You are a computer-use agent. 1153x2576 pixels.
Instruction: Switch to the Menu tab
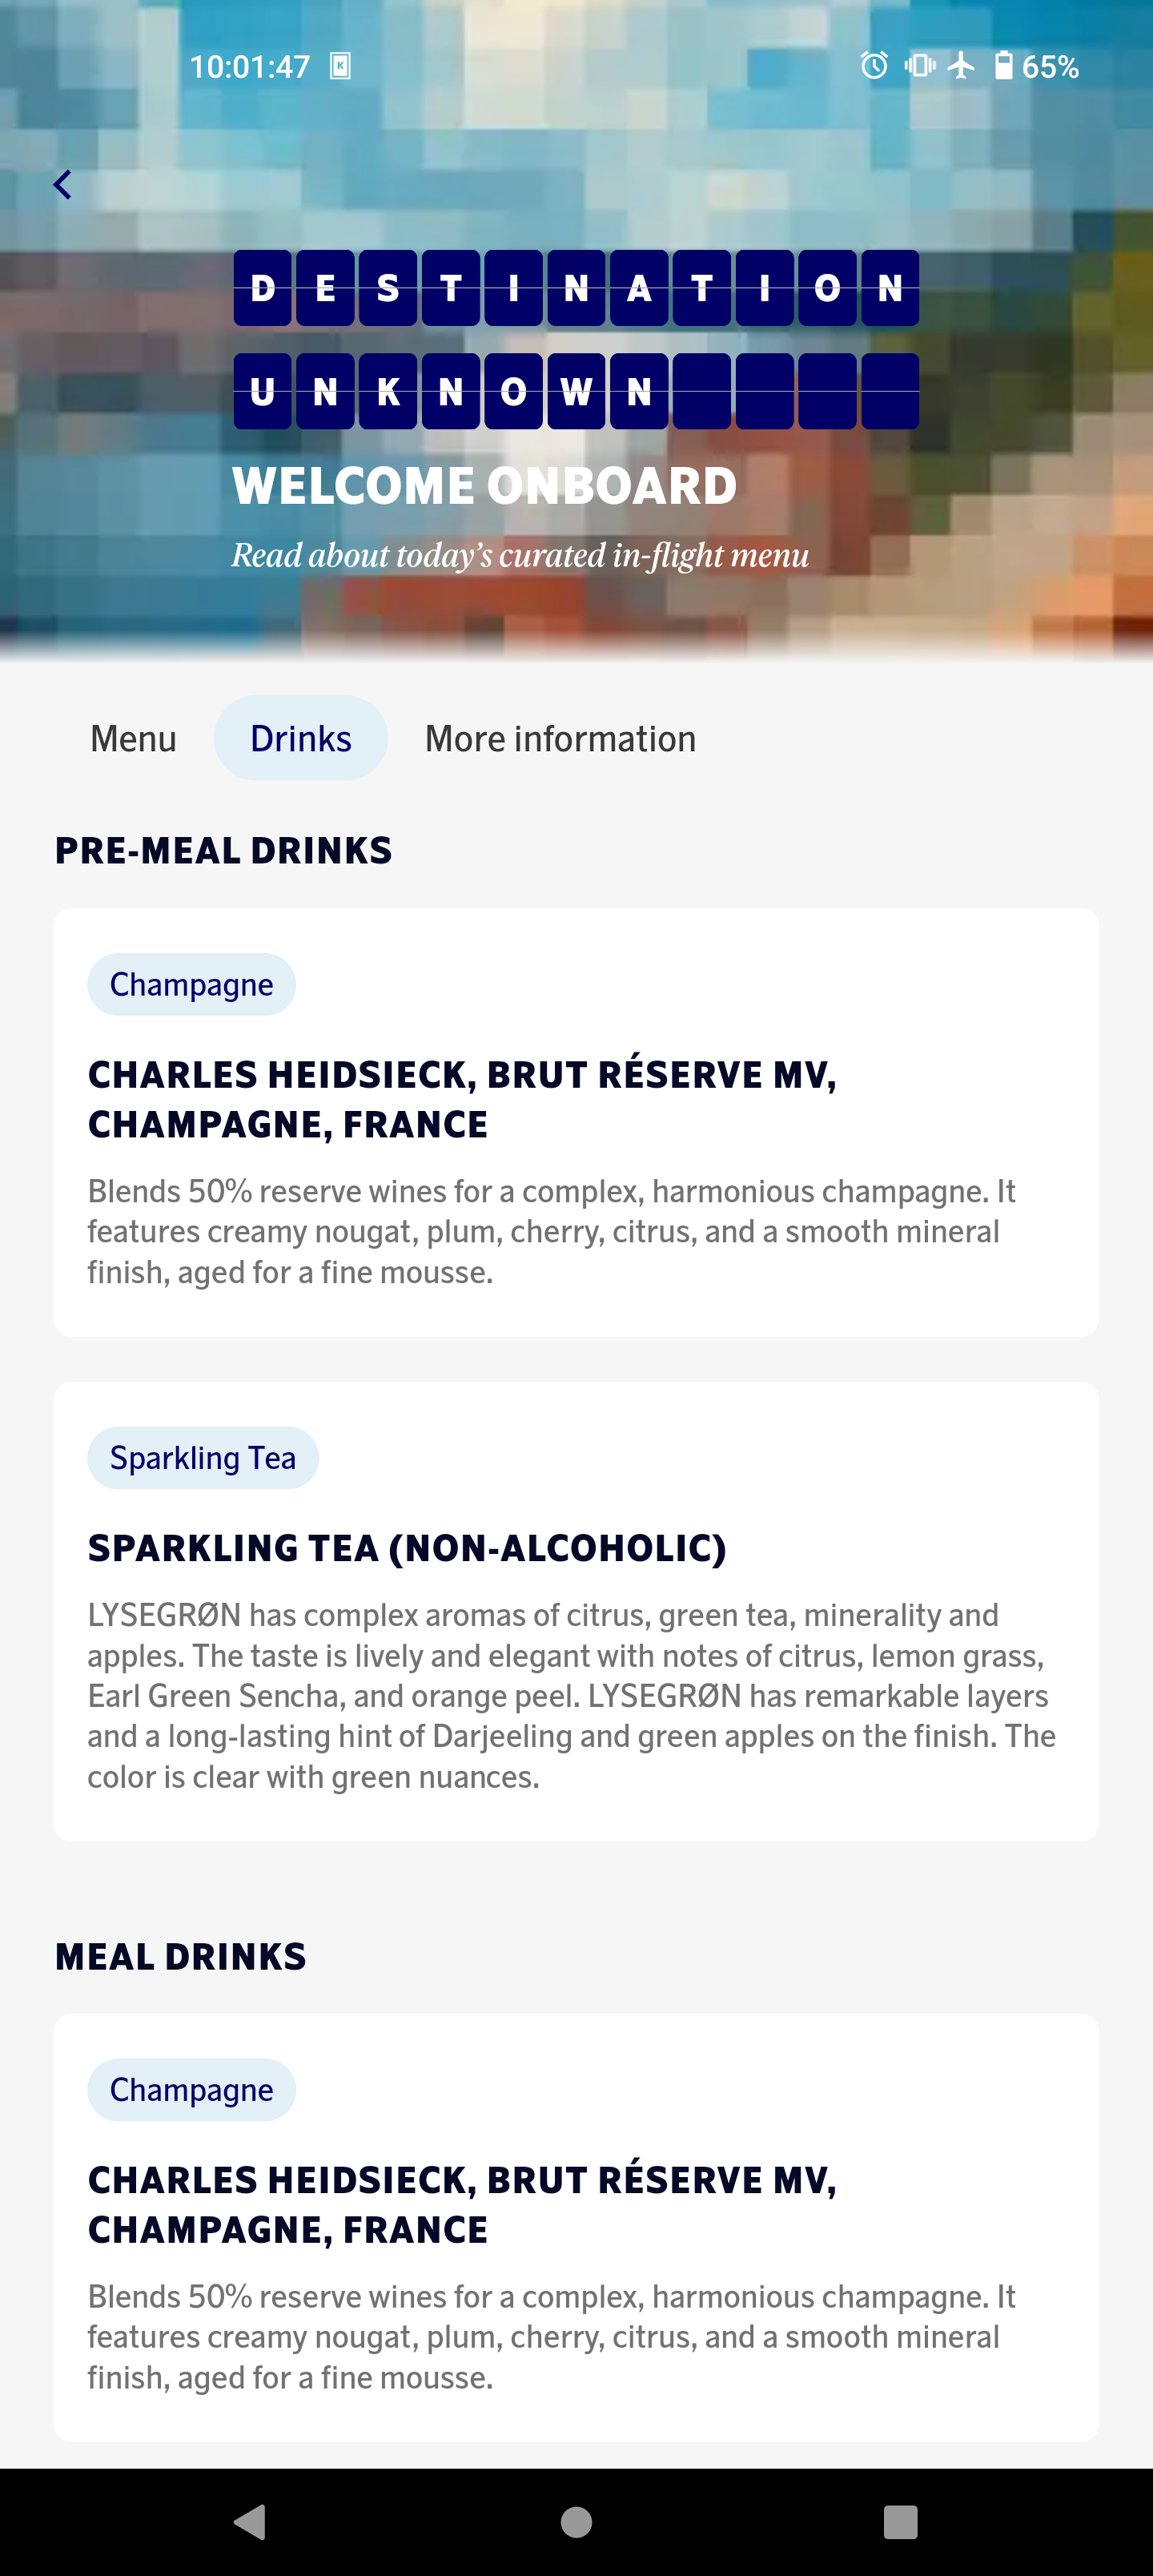tap(133, 738)
